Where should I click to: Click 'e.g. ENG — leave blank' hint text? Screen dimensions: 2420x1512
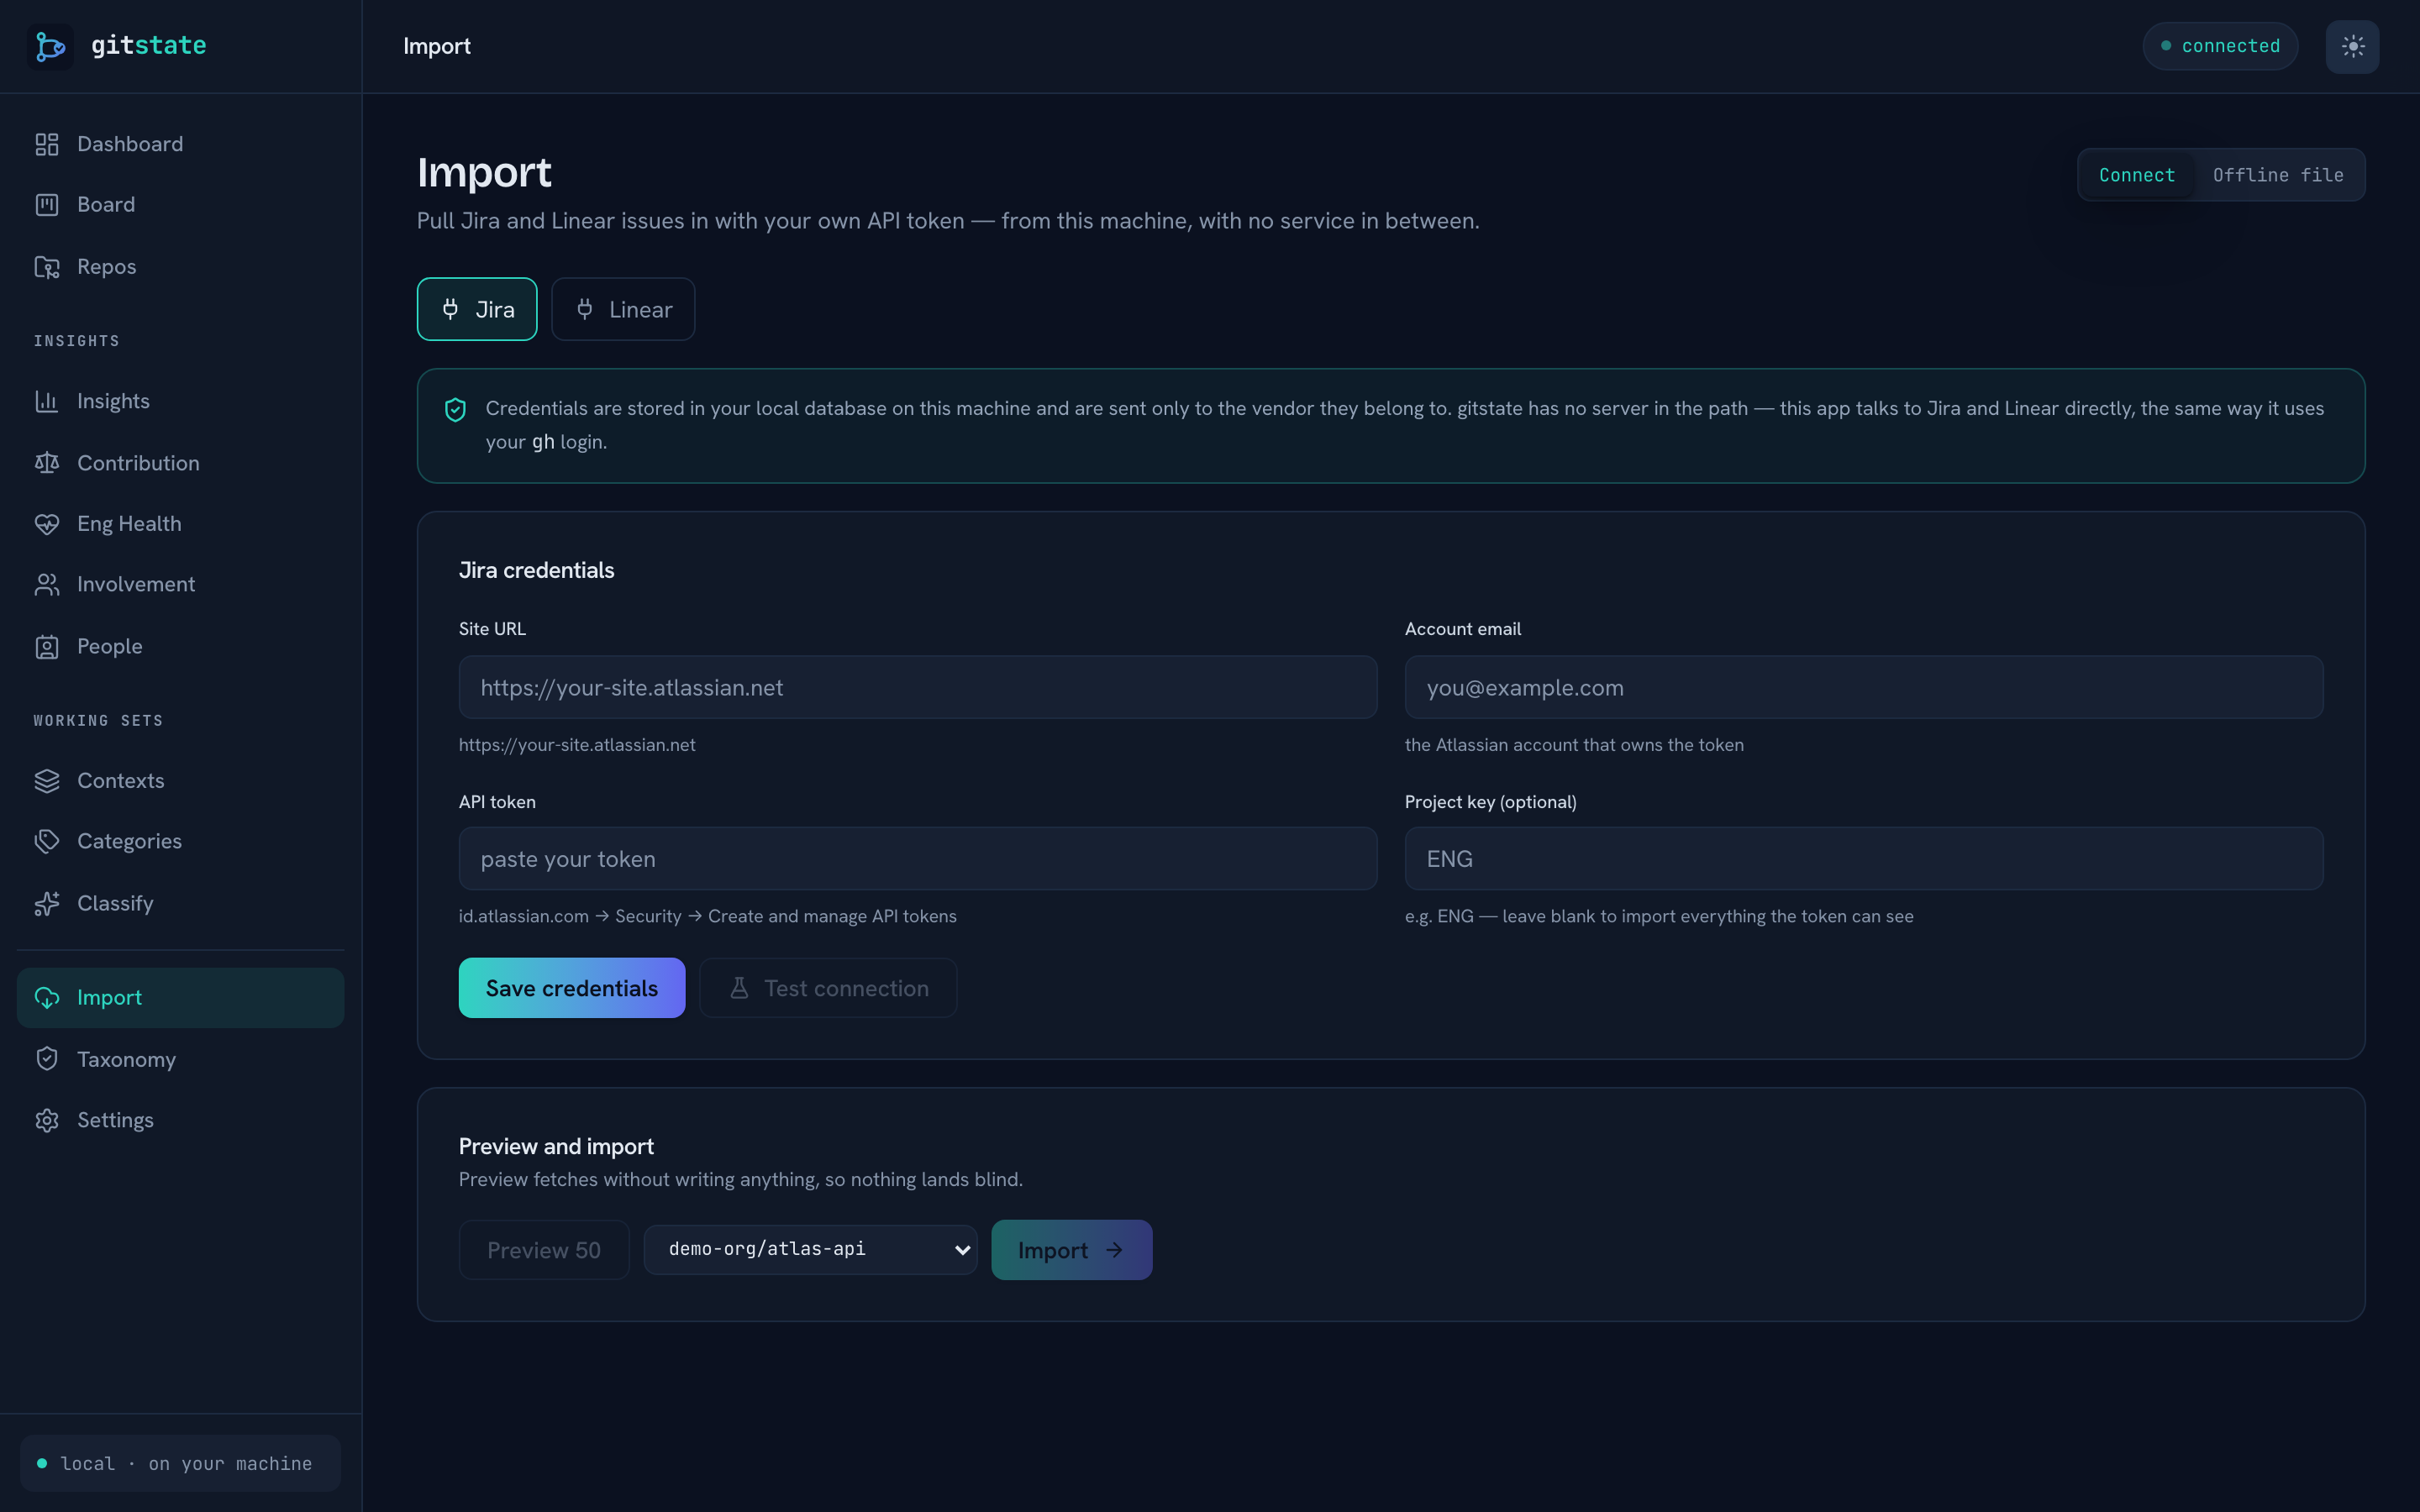click(x=1659, y=916)
